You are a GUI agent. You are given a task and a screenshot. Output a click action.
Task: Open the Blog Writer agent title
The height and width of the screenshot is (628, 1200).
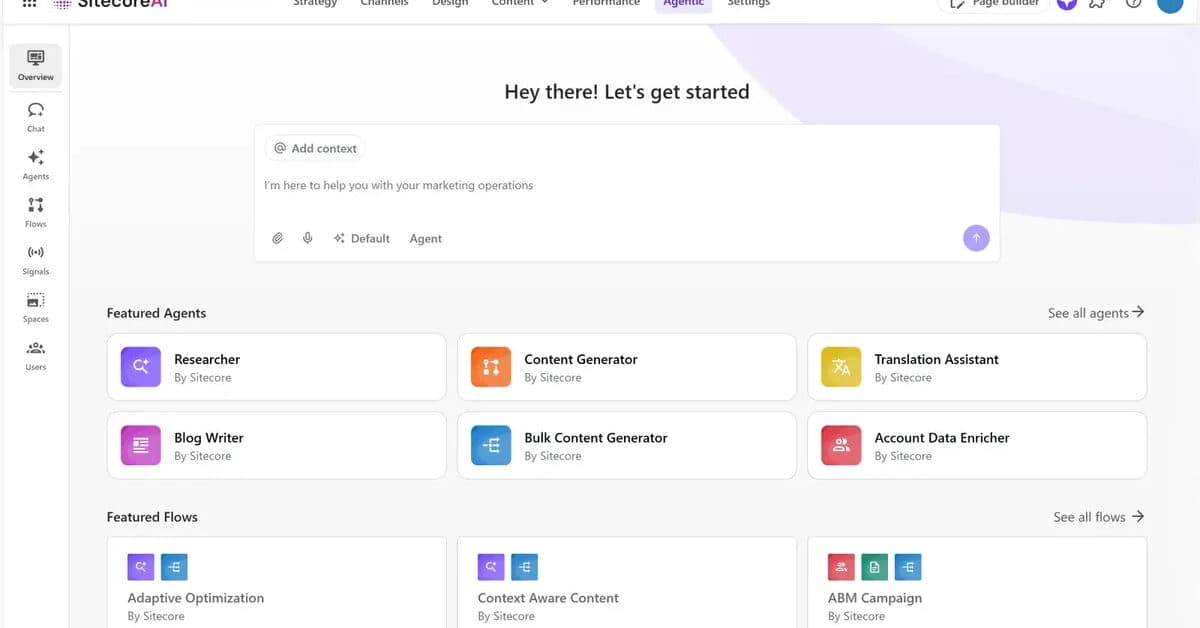point(209,437)
